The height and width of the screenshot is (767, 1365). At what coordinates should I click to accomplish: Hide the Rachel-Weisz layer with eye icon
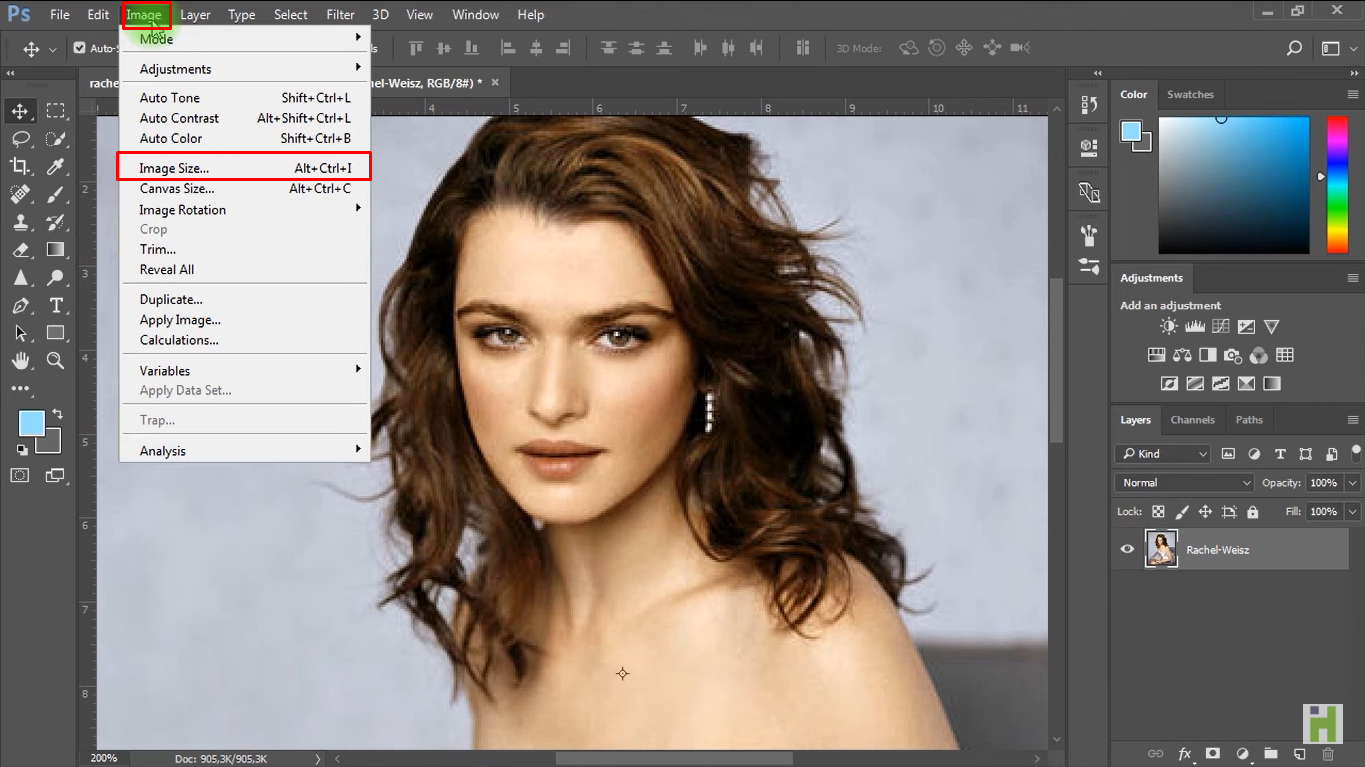[1127, 549]
